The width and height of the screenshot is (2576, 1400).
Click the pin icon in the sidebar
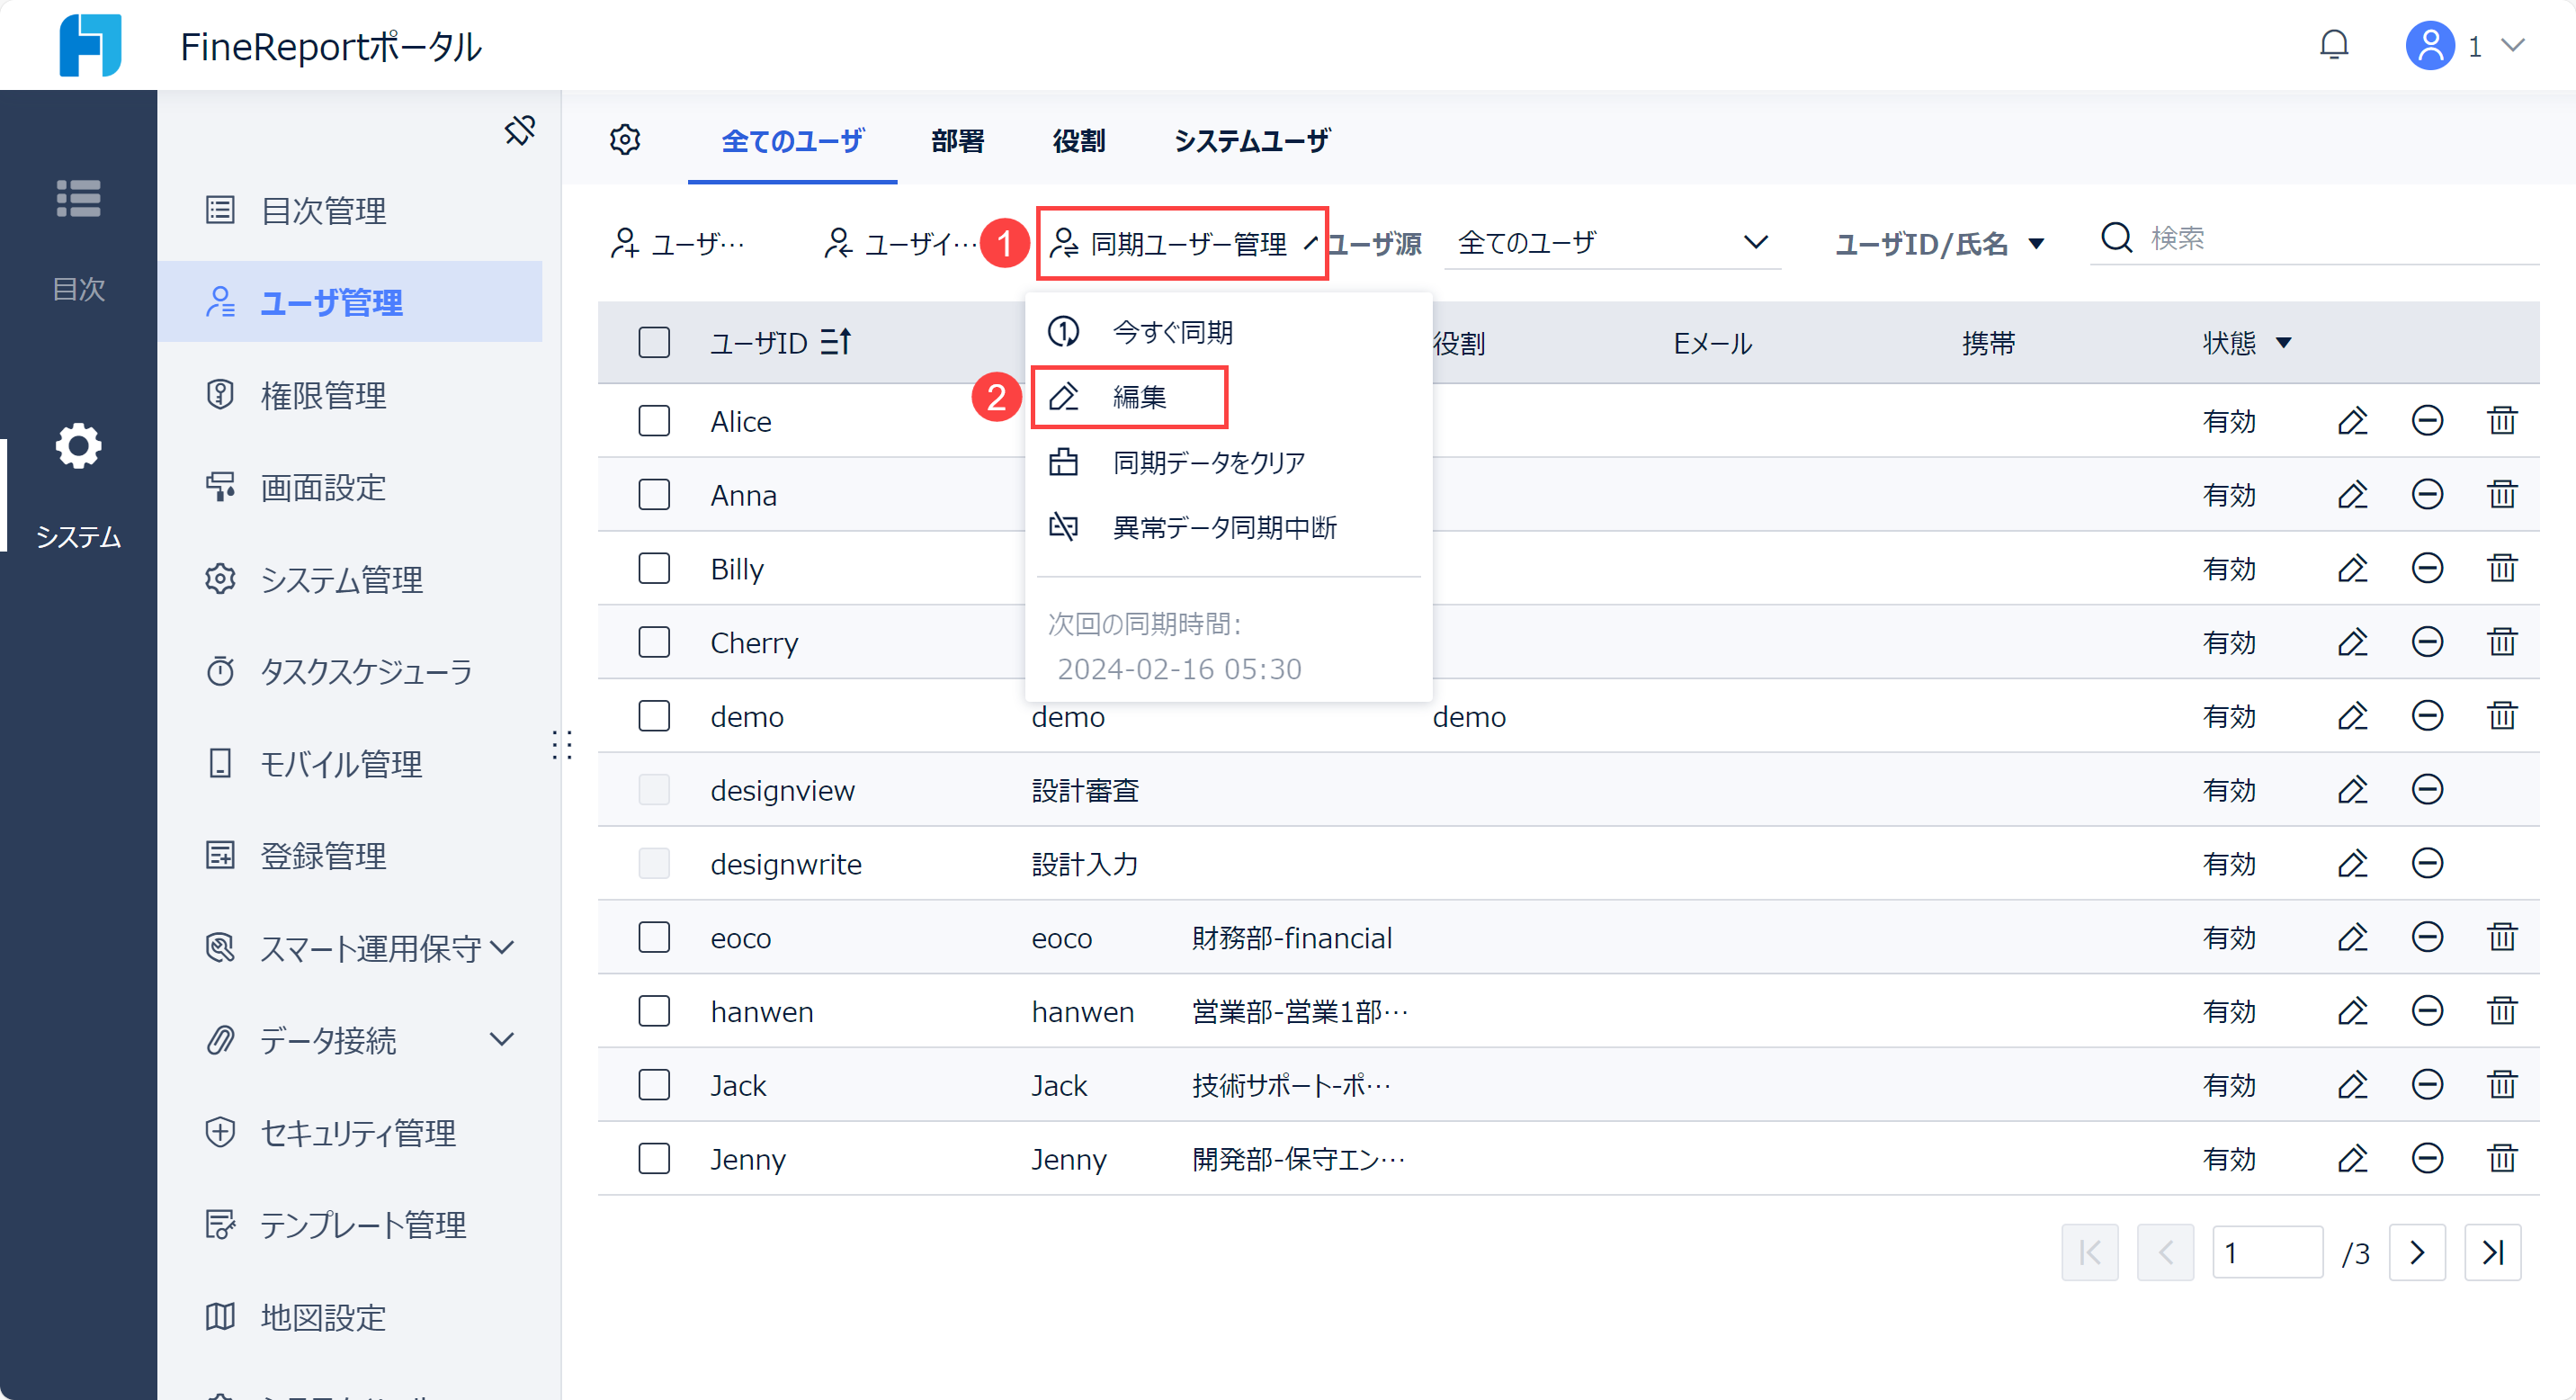tap(519, 130)
